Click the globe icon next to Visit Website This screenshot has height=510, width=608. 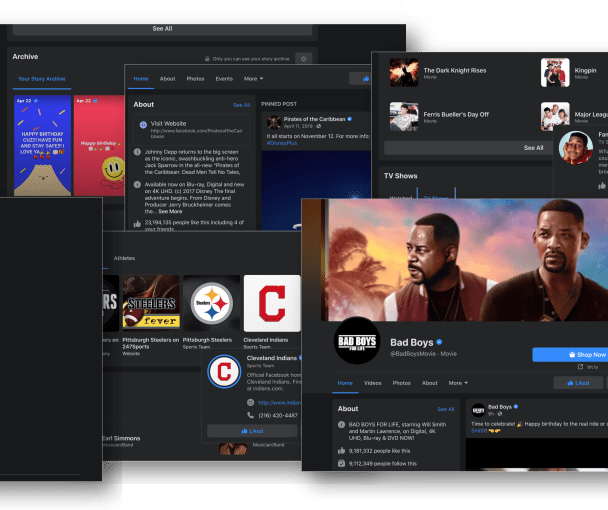click(143, 124)
